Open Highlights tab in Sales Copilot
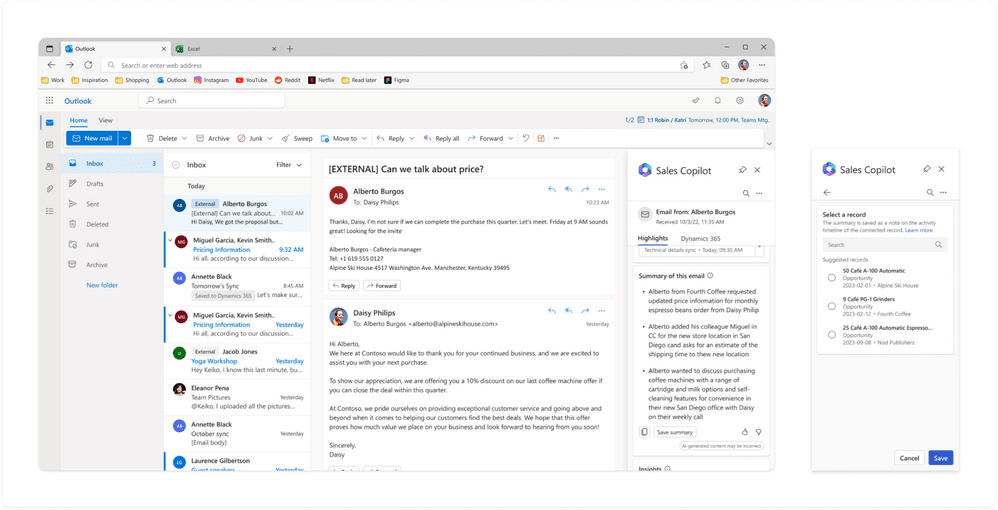The width and height of the screenshot is (998, 510). [x=652, y=239]
